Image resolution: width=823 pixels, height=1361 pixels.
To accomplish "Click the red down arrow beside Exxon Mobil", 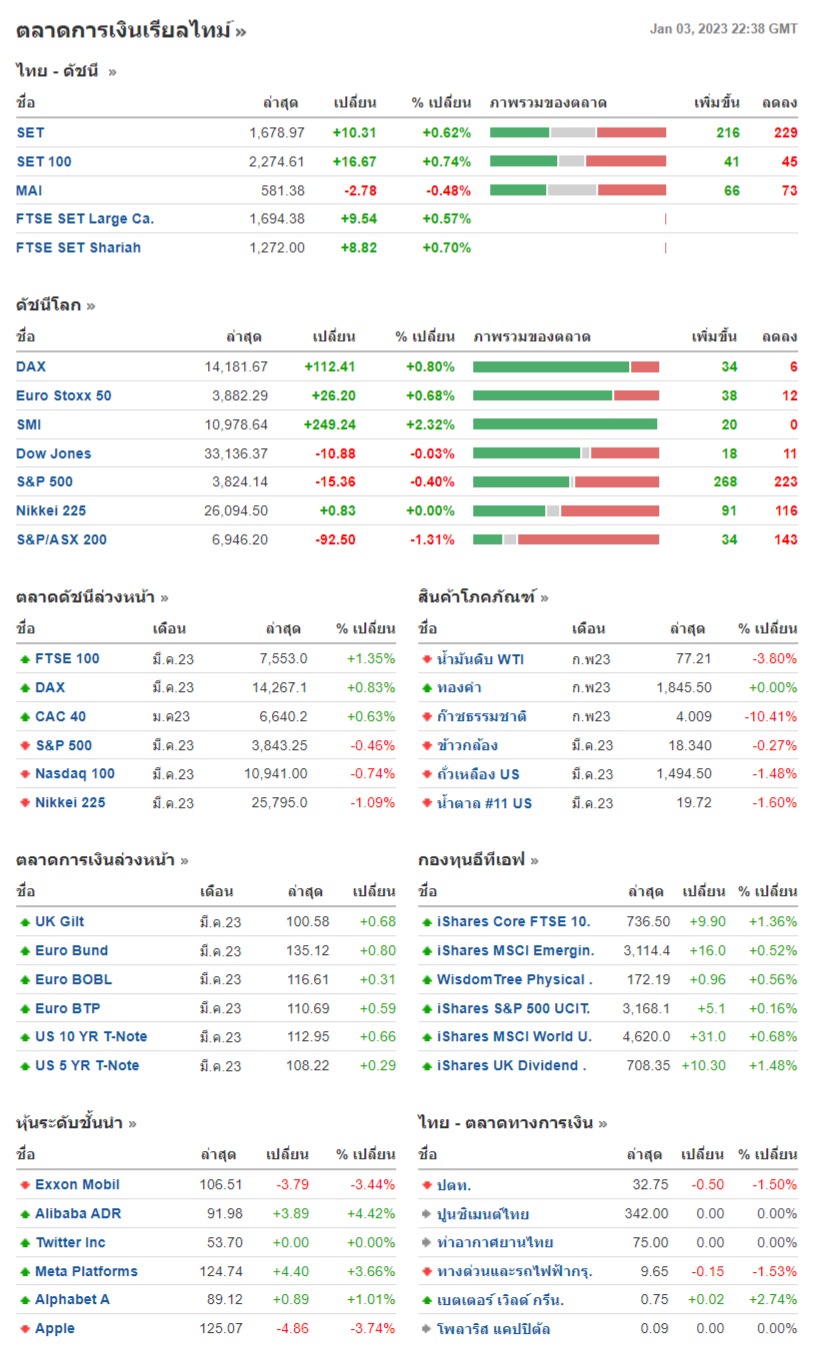I will click(x=25, y=1185).
